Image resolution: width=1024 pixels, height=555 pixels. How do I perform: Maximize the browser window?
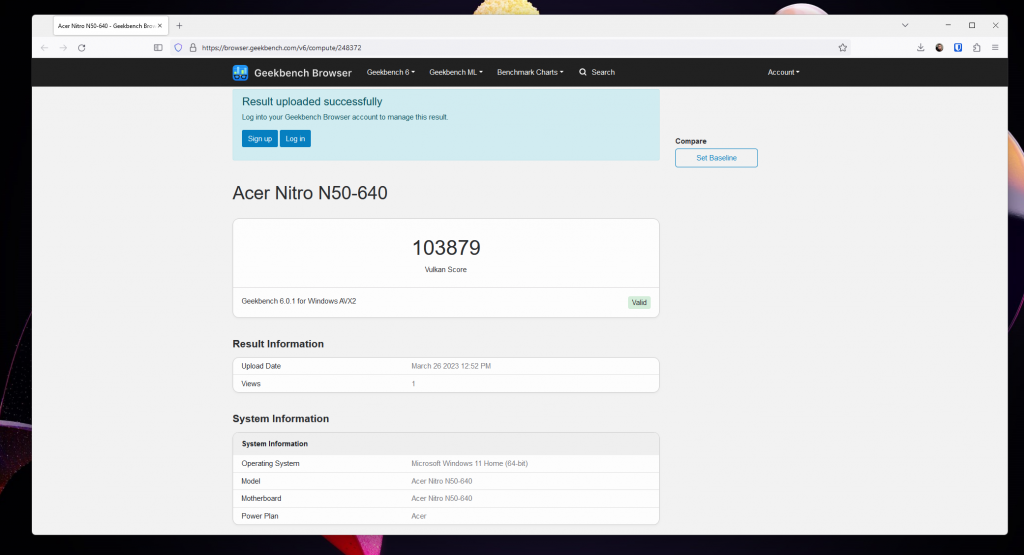[x=972, y=25]
